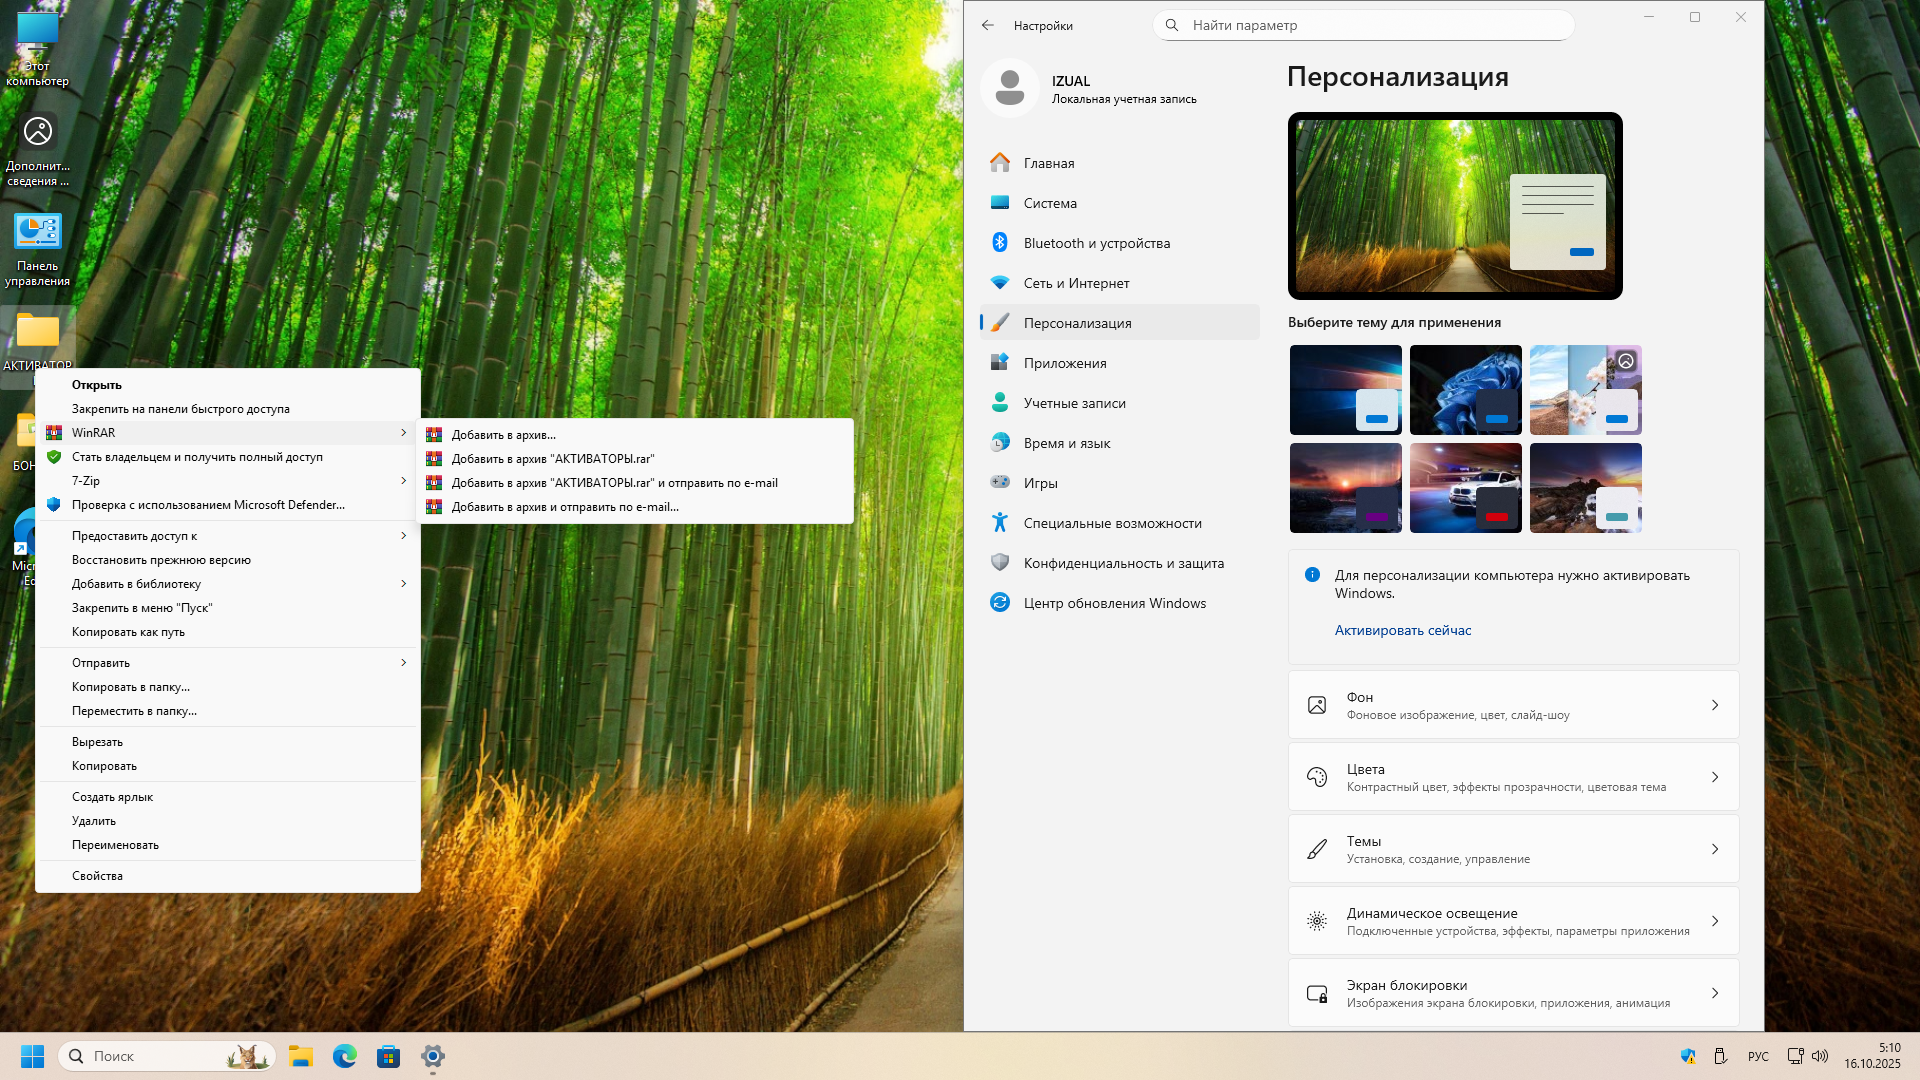Screen dimensions: 1920x1080
Task: Open Microsoft Store from the taskbar
Action: pos(388,1056)
